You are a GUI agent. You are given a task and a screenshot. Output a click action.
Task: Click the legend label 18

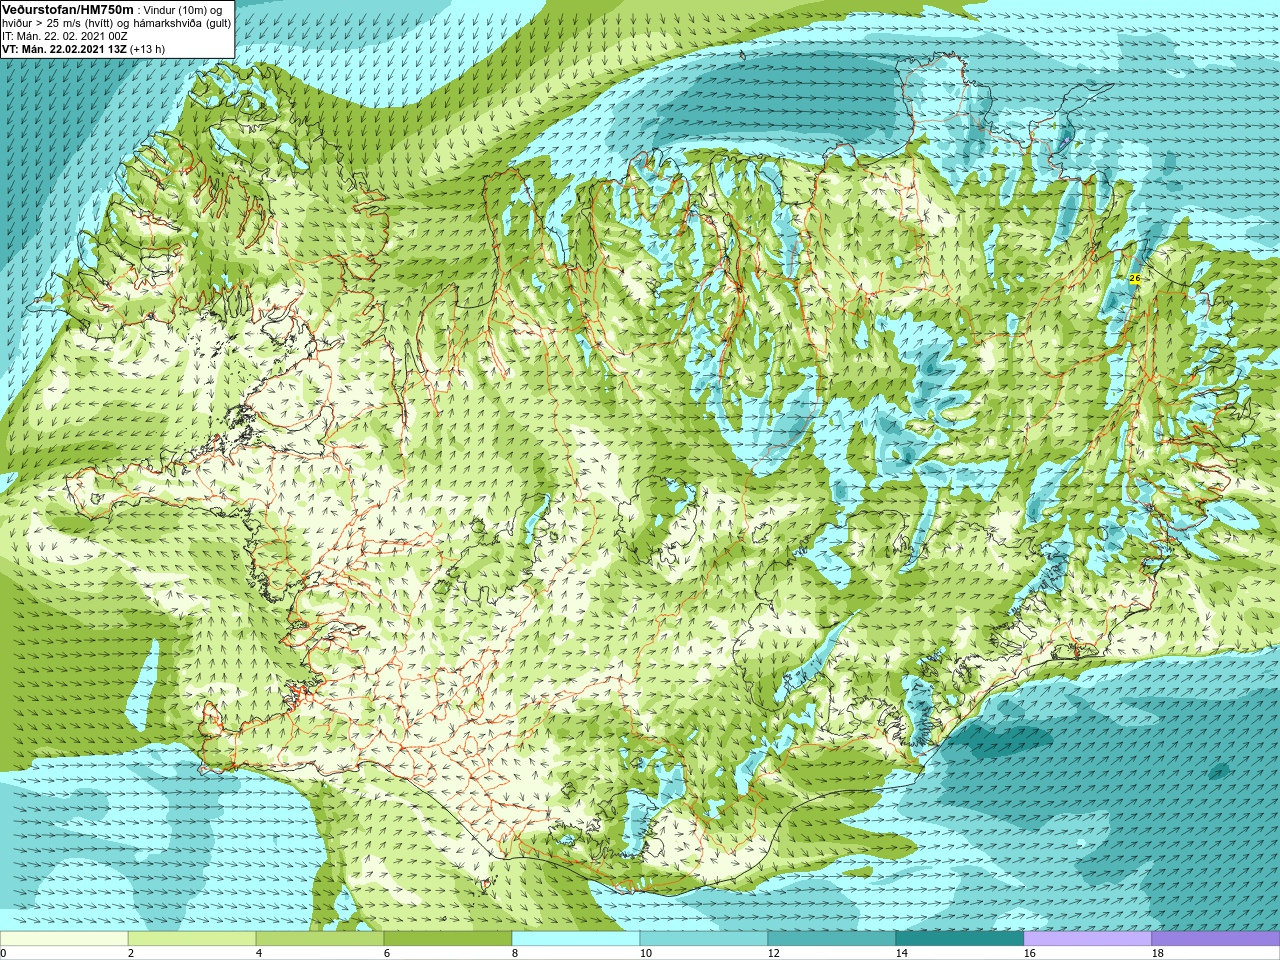point(1157,953)
